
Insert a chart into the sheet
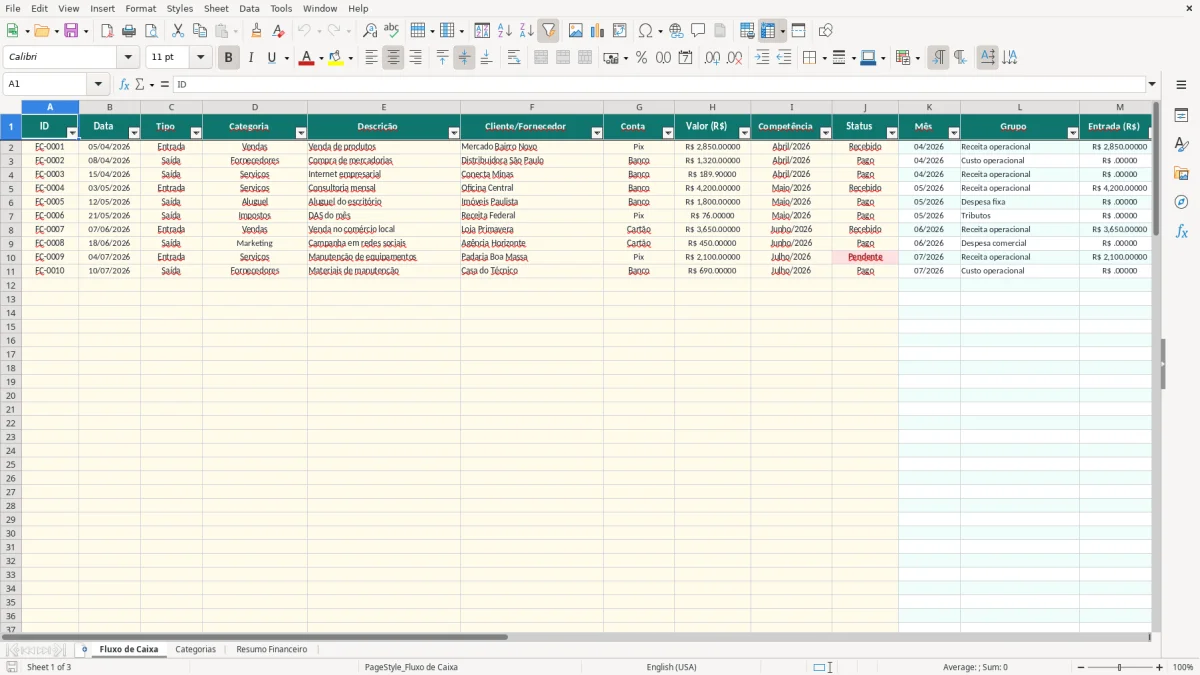pyautogui.click(x=598, y=31)
